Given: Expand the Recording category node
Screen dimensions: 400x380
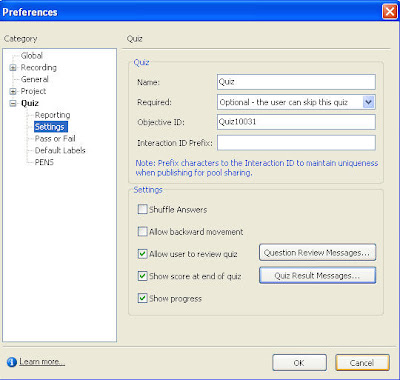Looking at the screenshot, I should point(13,68).
